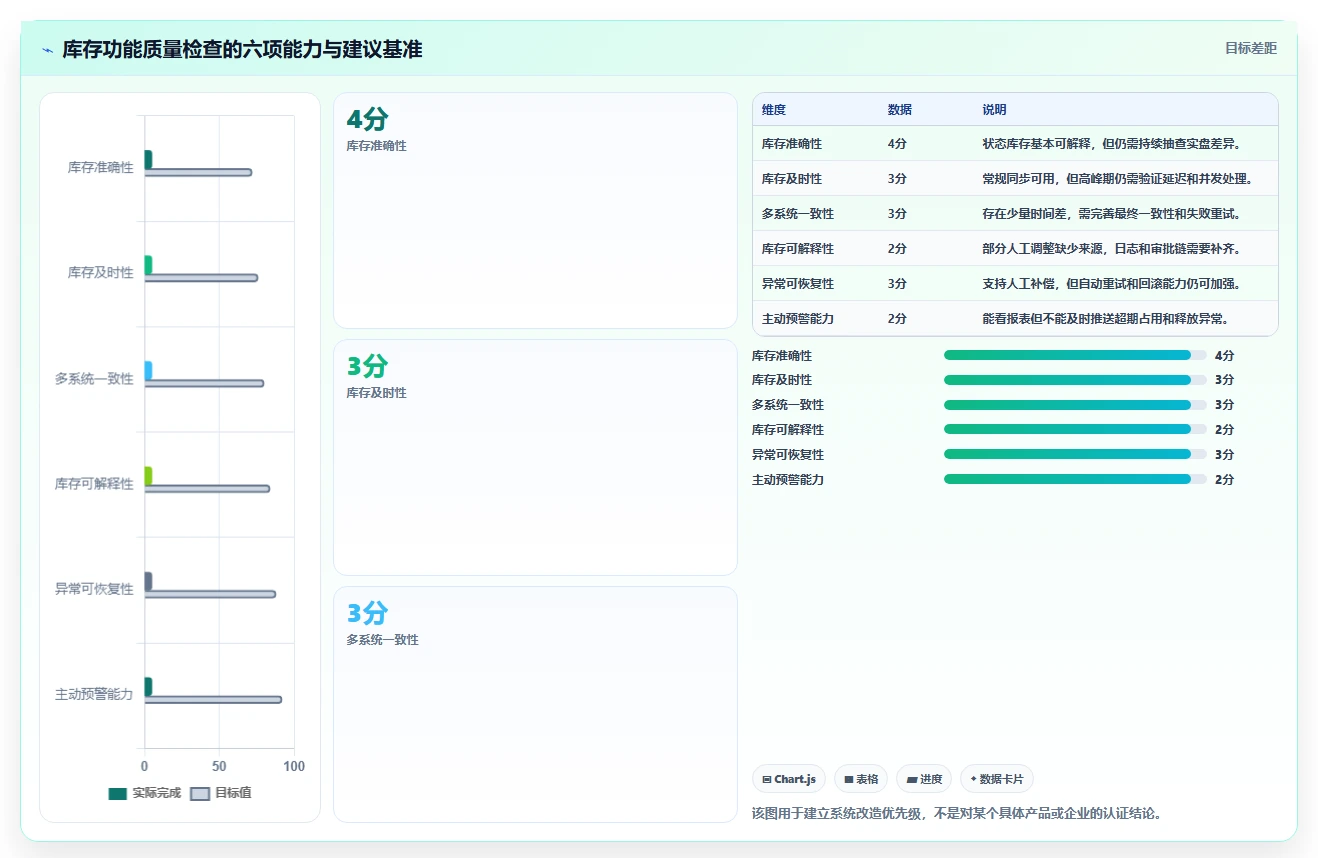Click the 说明 column header

click(x=994, y=110)
